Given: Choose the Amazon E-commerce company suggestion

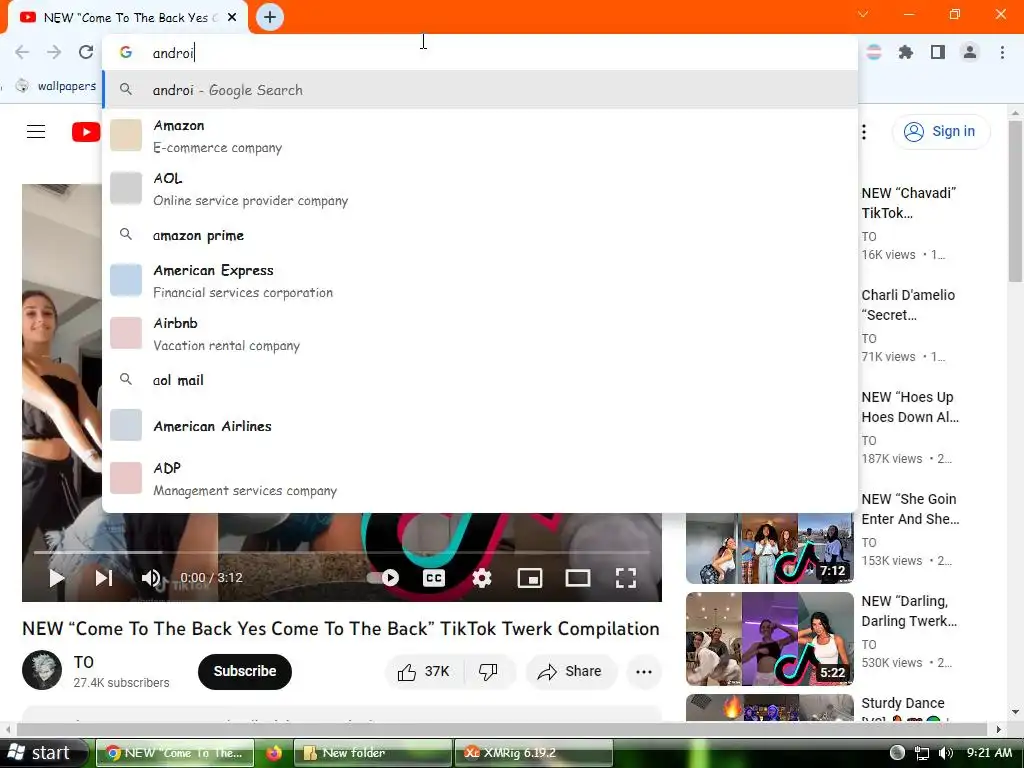Looking at the screenshot, I should 480,136.
